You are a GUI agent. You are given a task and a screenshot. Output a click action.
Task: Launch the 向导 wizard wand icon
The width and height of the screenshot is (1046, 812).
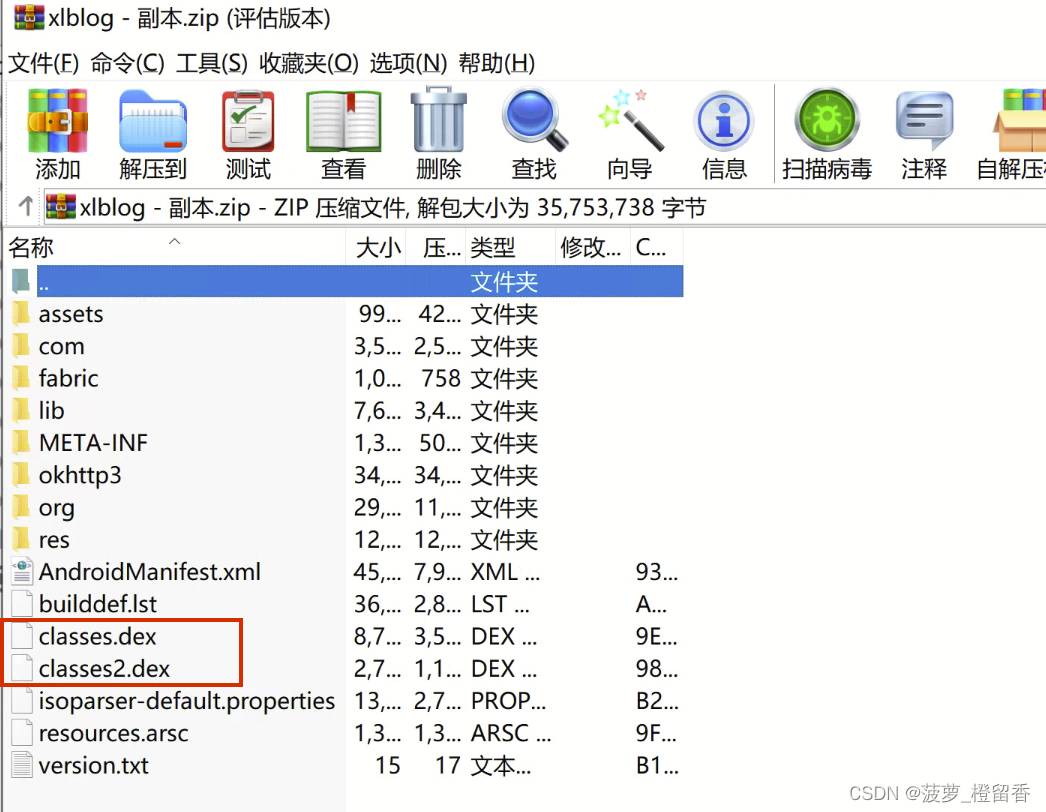(630, 120)
